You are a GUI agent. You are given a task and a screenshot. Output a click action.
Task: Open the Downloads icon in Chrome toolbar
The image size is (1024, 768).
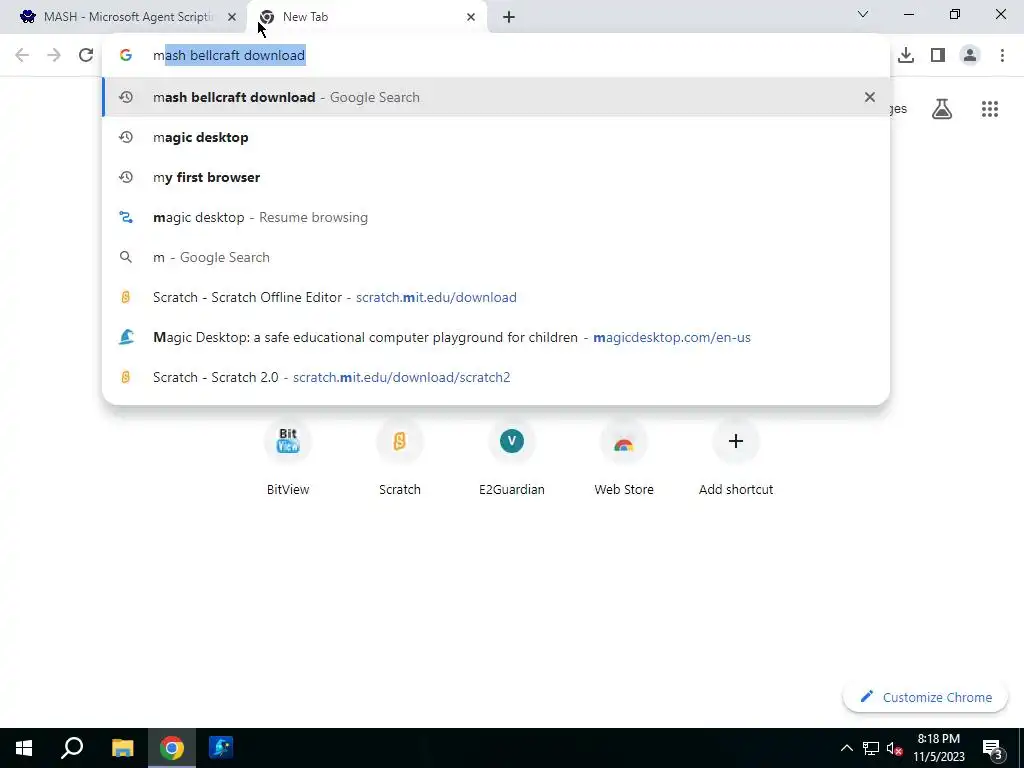click(x=906, y=55)
